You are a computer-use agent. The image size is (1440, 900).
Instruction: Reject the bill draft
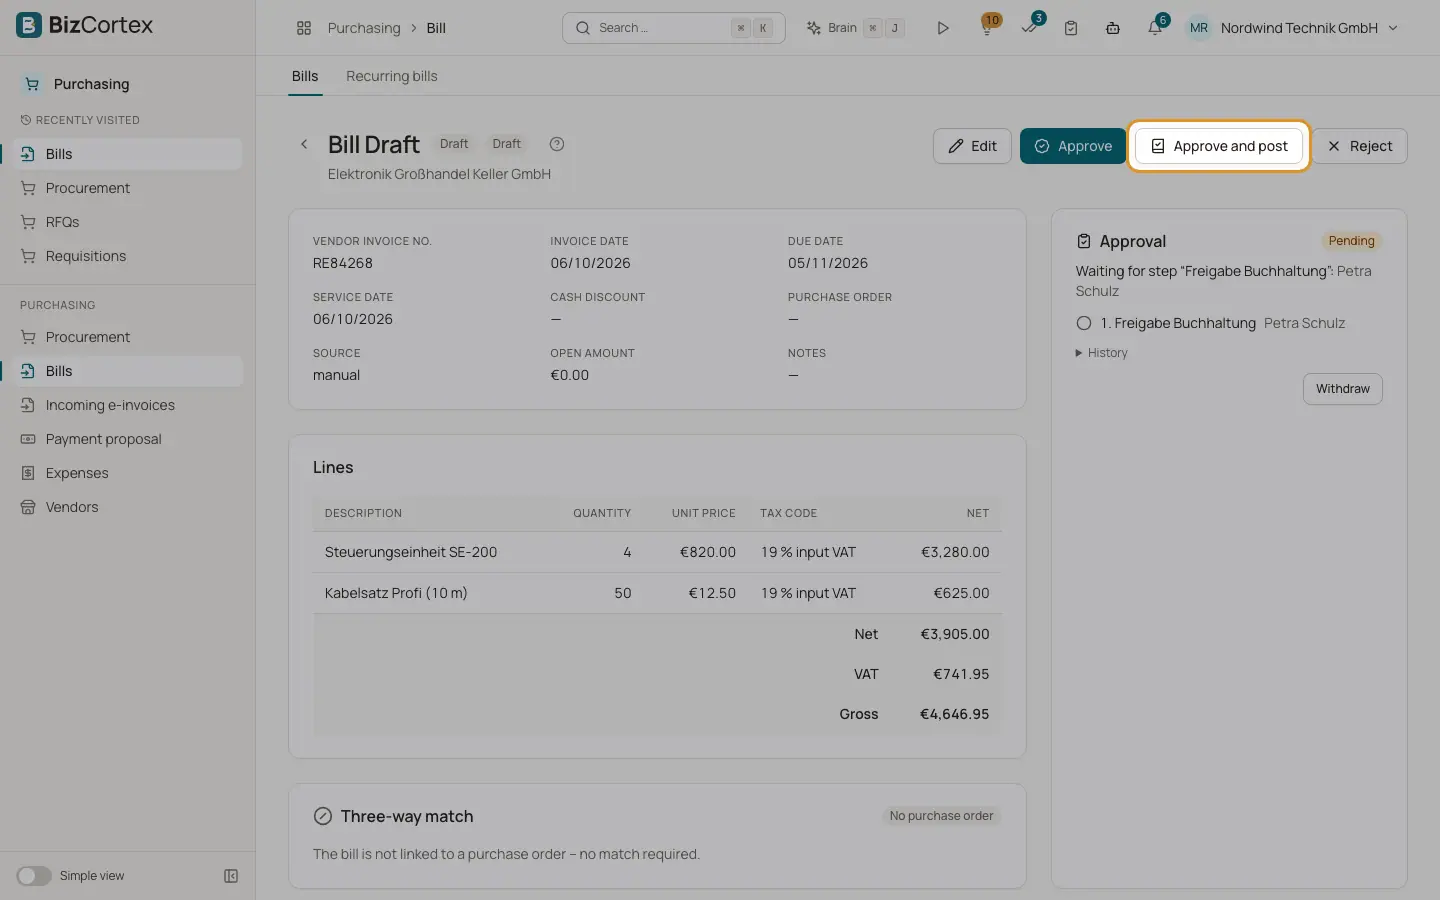coord(1360,146)
